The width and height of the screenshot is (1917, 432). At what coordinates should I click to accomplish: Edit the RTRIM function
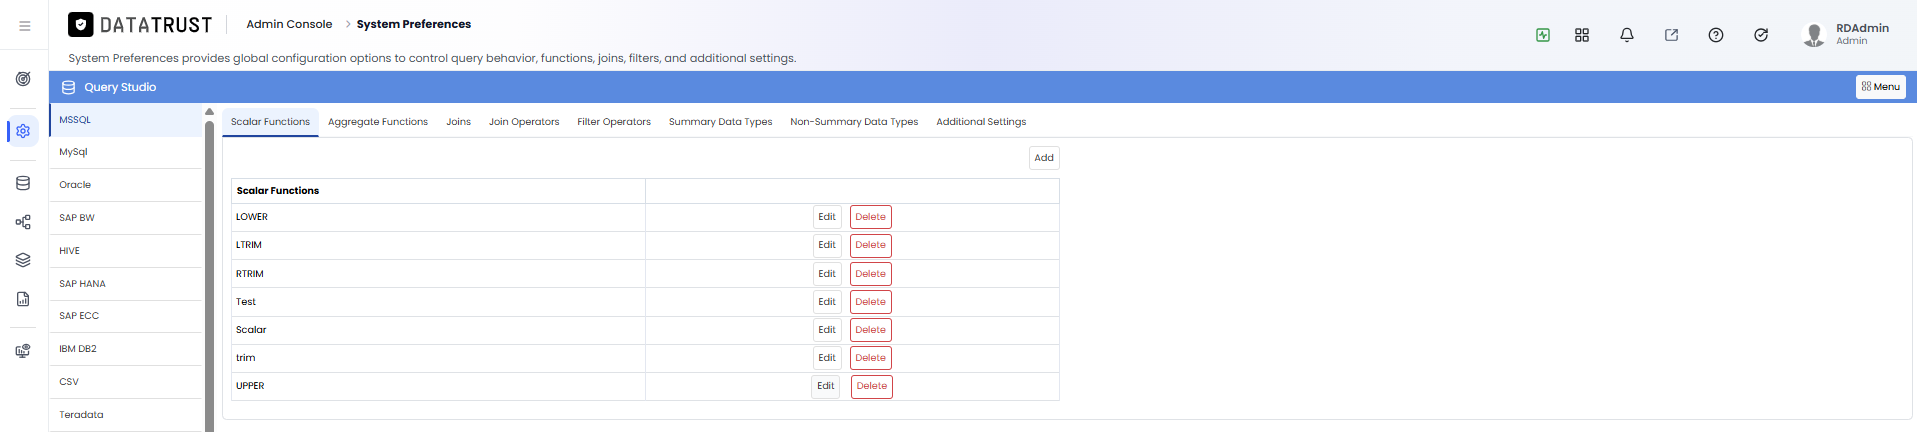tap(827, 274)
